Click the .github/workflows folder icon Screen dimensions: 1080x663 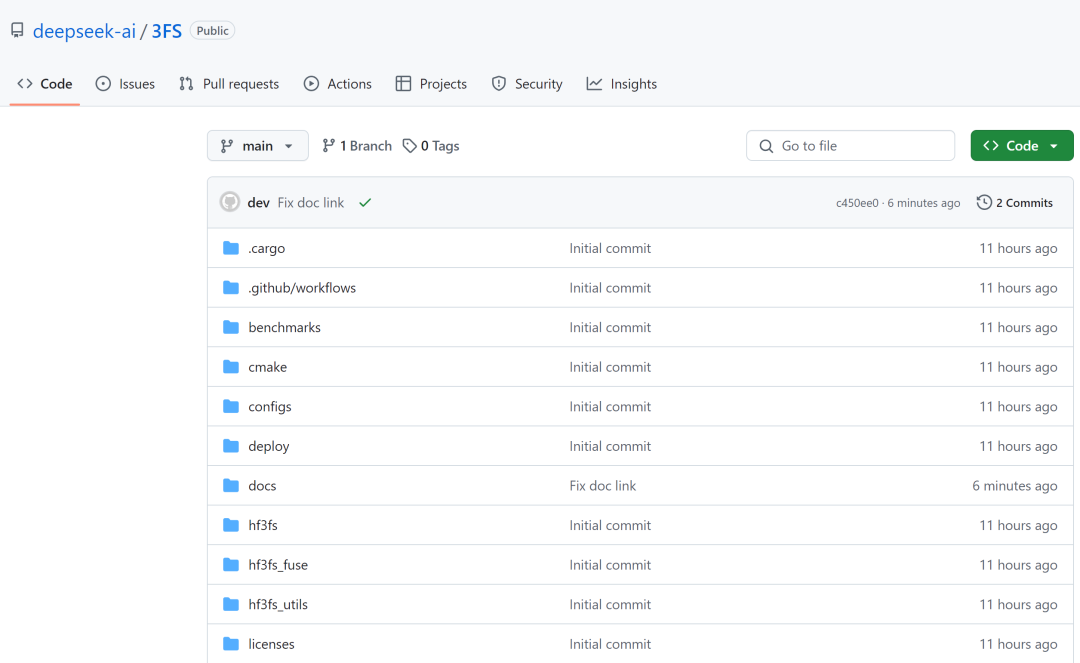[231, 288]
